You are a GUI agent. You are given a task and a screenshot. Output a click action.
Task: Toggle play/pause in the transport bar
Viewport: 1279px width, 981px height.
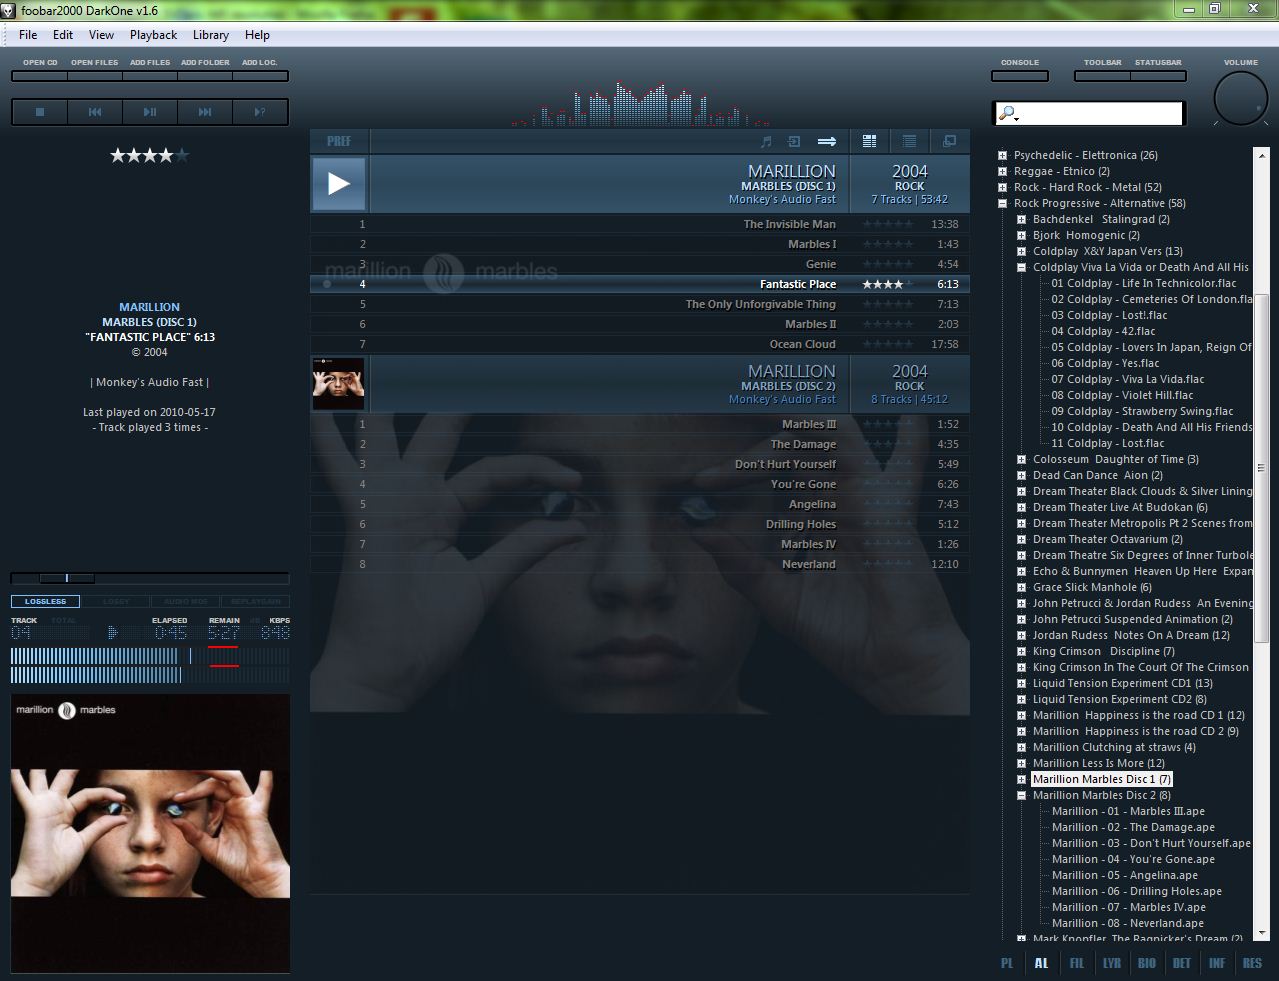coord(150,112)
